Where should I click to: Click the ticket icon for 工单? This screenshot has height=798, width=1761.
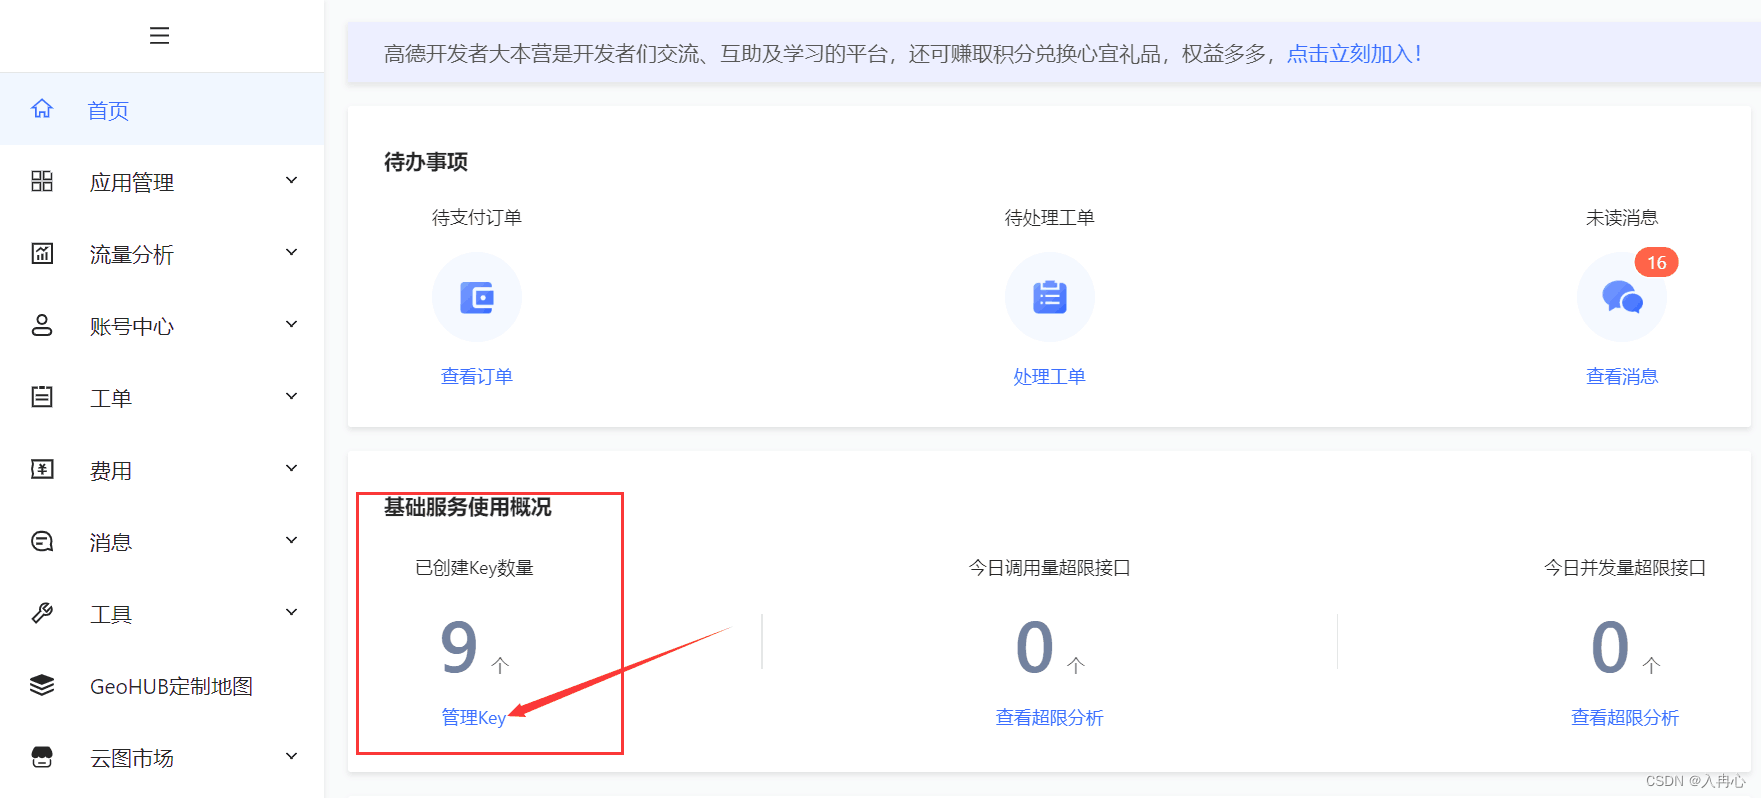click(x=42, y=397)
